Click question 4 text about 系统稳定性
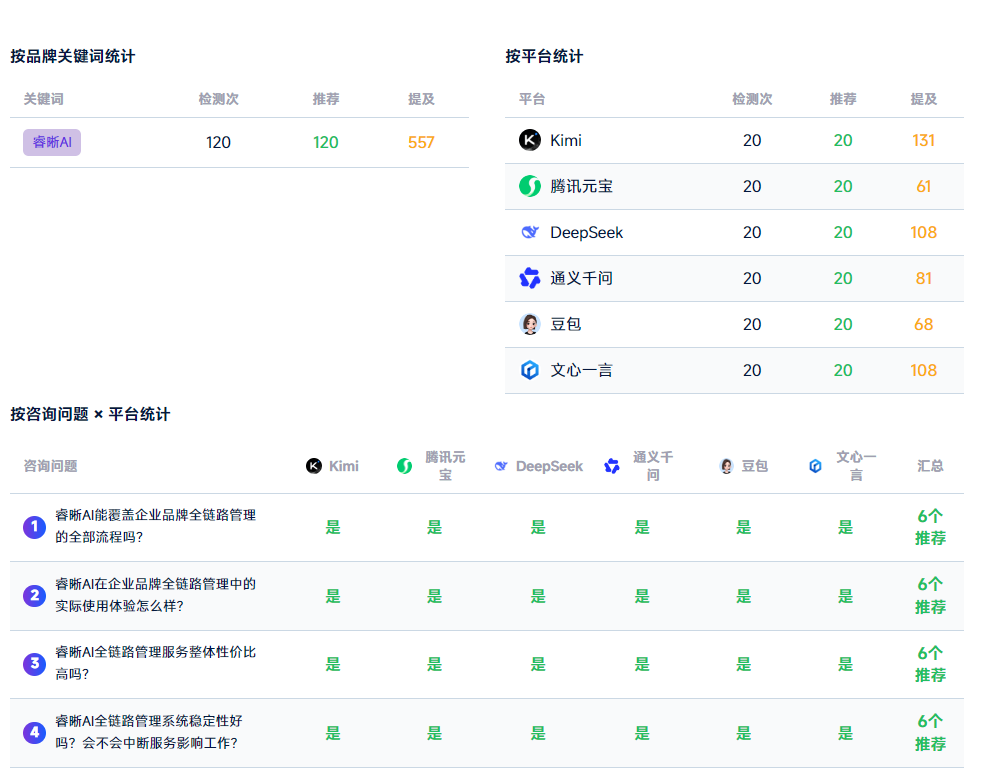Screen dimensions: 991x775 (x=149, y=732)
